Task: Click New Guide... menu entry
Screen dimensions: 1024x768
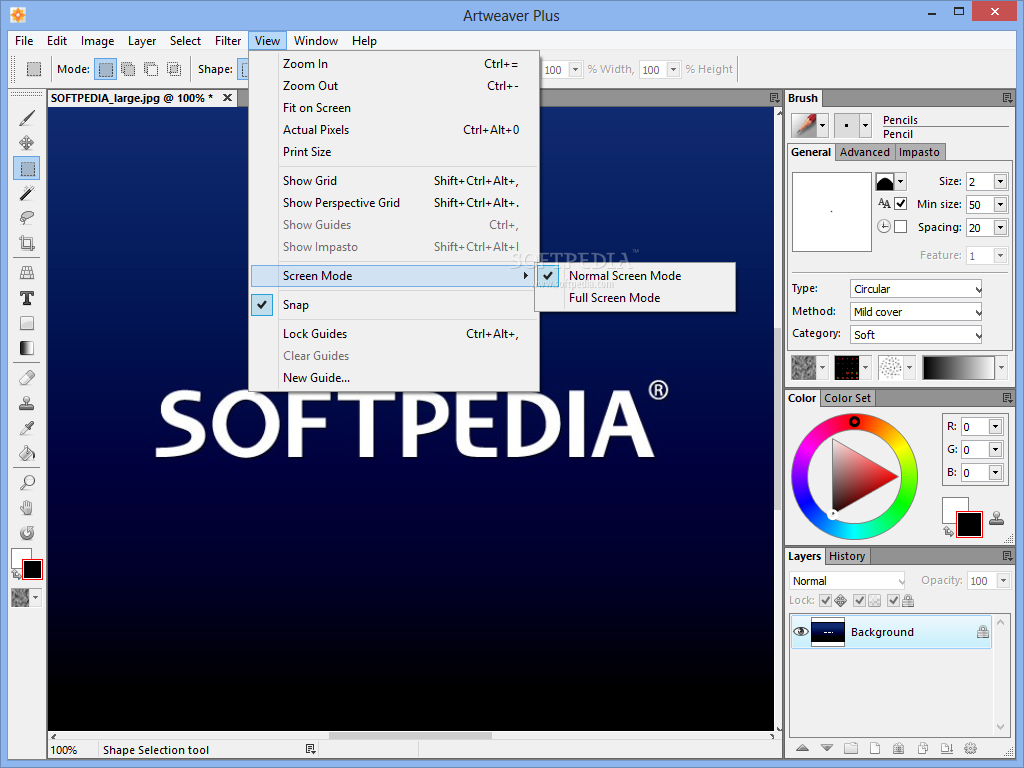Action: click(x=395, y=377)
